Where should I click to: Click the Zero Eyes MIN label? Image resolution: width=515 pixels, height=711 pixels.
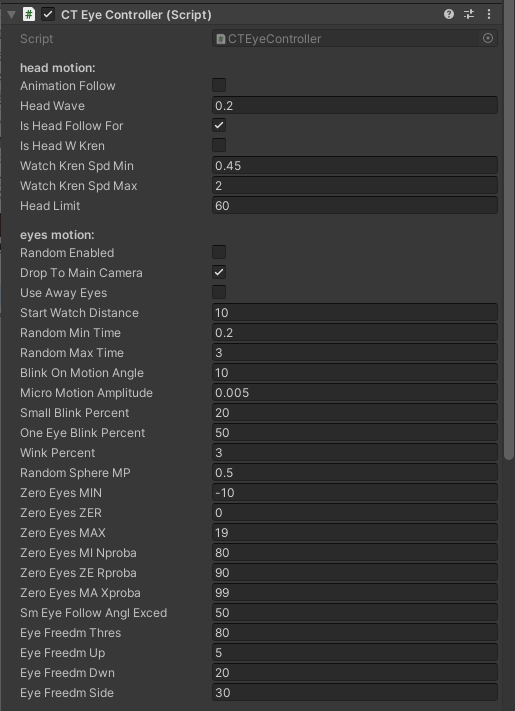pos(61,492)
